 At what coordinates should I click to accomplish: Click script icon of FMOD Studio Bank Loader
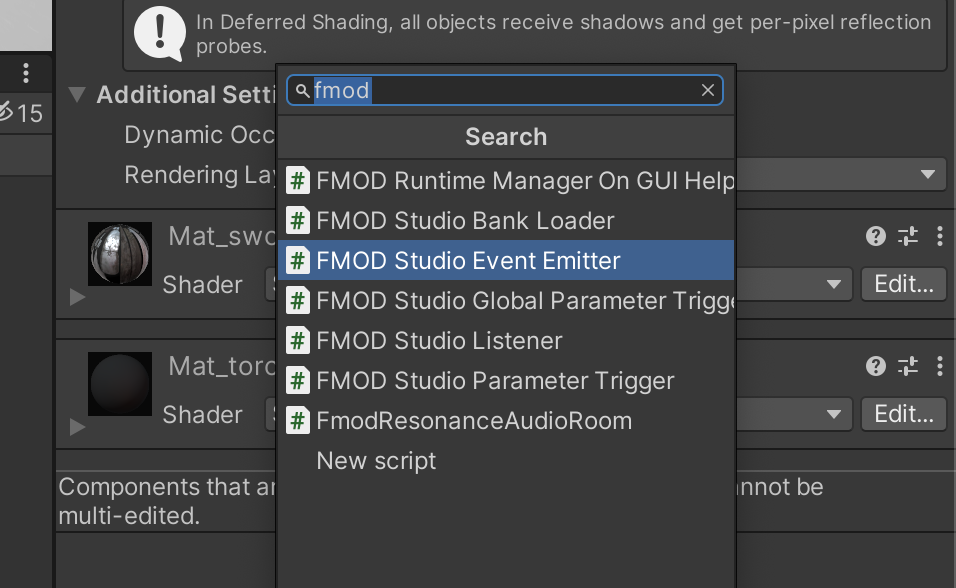(x=298, y=221)
